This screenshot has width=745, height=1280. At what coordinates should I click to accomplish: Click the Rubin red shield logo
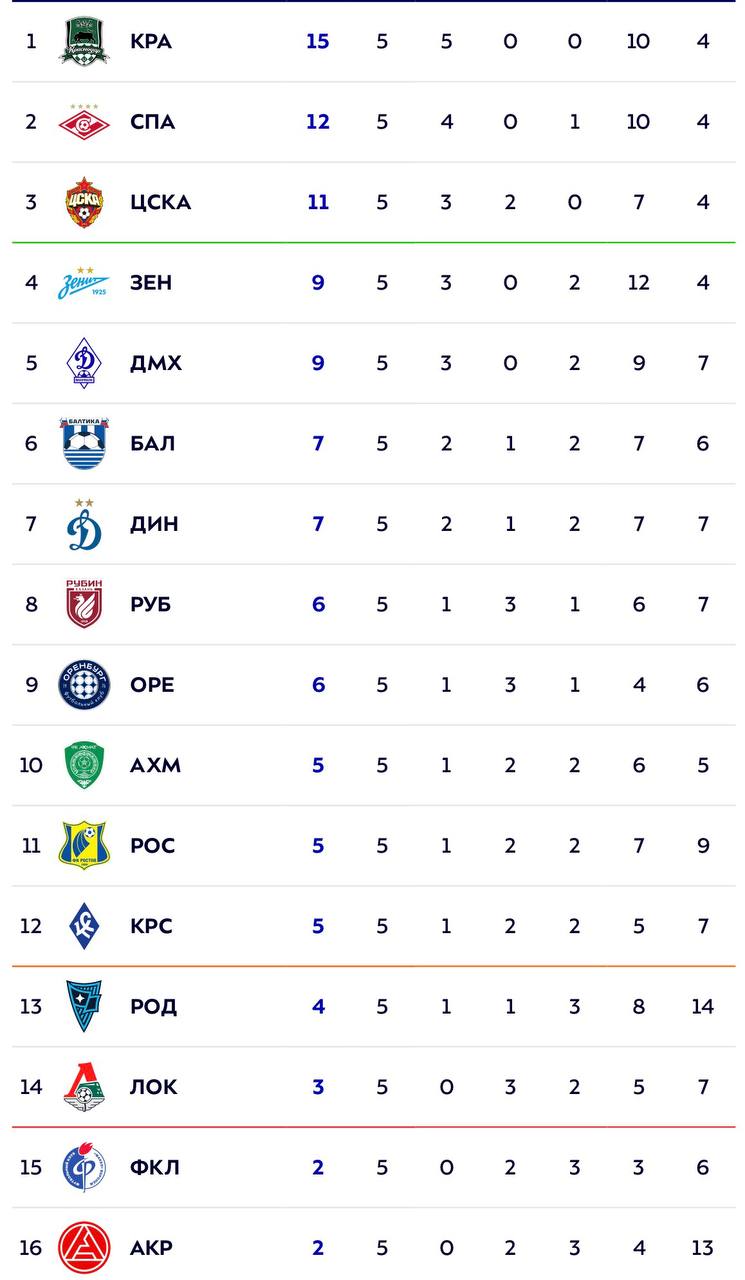[84, 604]
